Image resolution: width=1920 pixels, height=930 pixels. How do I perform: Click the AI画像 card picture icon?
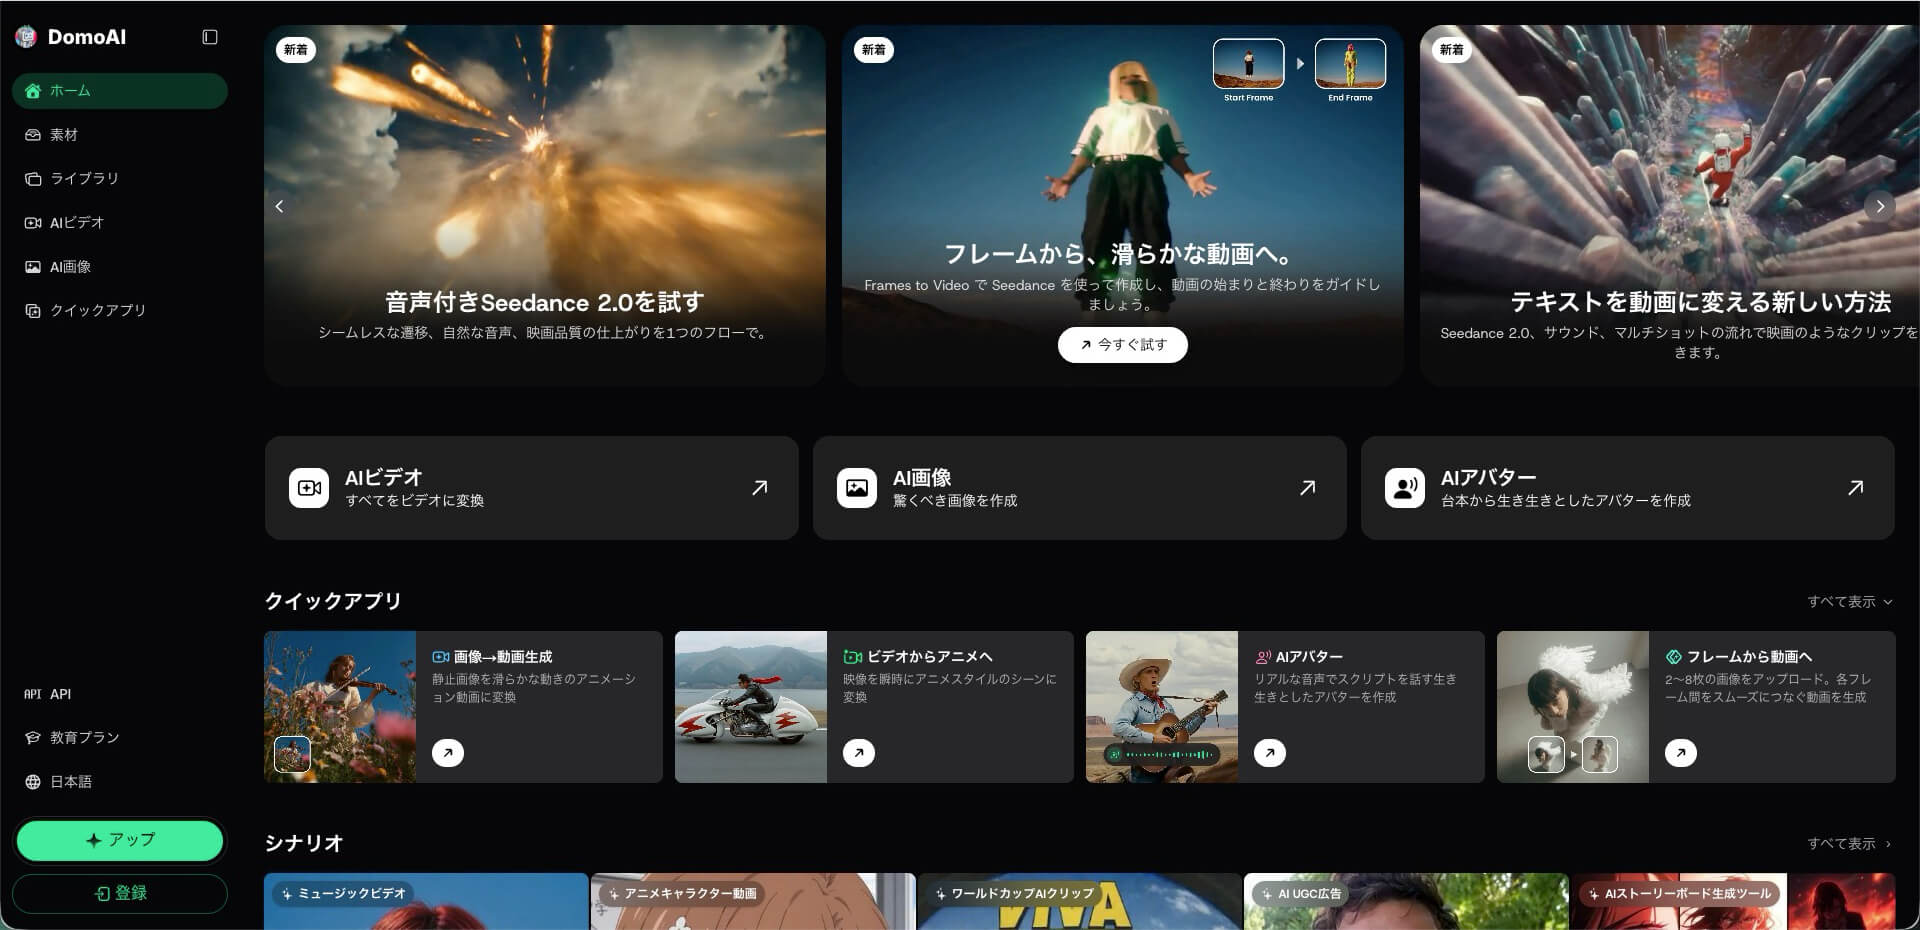857,488
